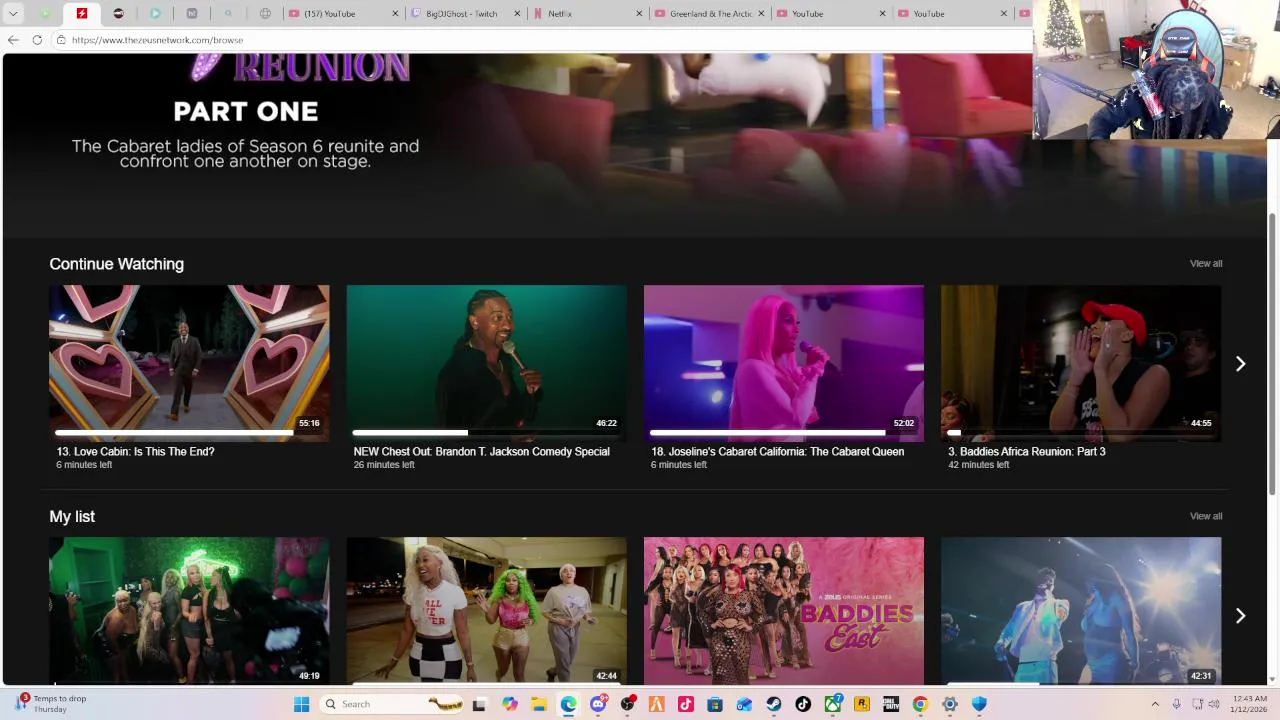Open the Windows Start menu
The height and width of the screenshot is (720, 1280).
point(301,704)
